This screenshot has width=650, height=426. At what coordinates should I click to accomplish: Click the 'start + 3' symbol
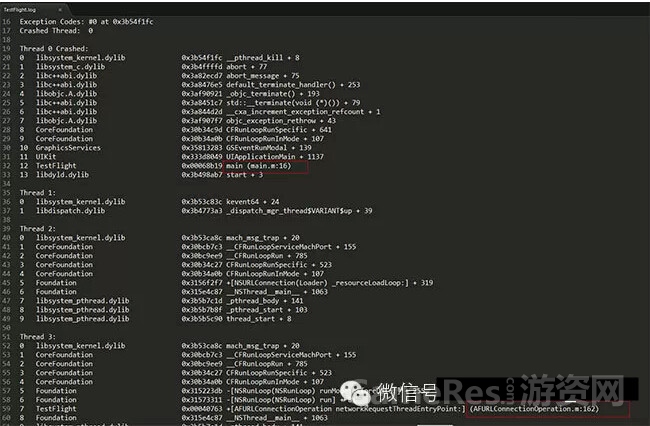click(245, 175)
